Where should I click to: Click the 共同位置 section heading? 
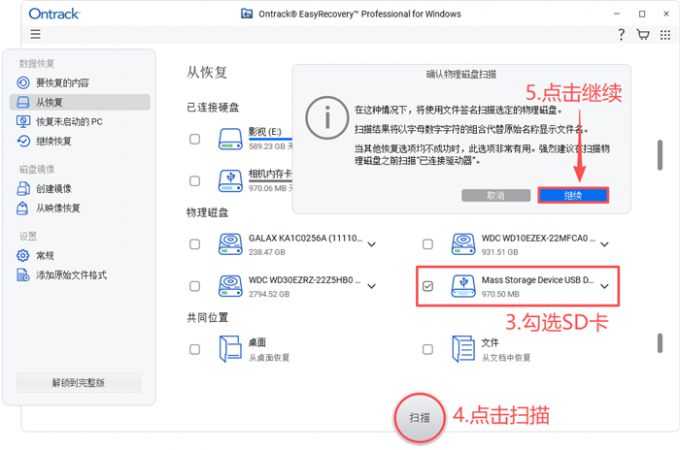coord(207,318)
